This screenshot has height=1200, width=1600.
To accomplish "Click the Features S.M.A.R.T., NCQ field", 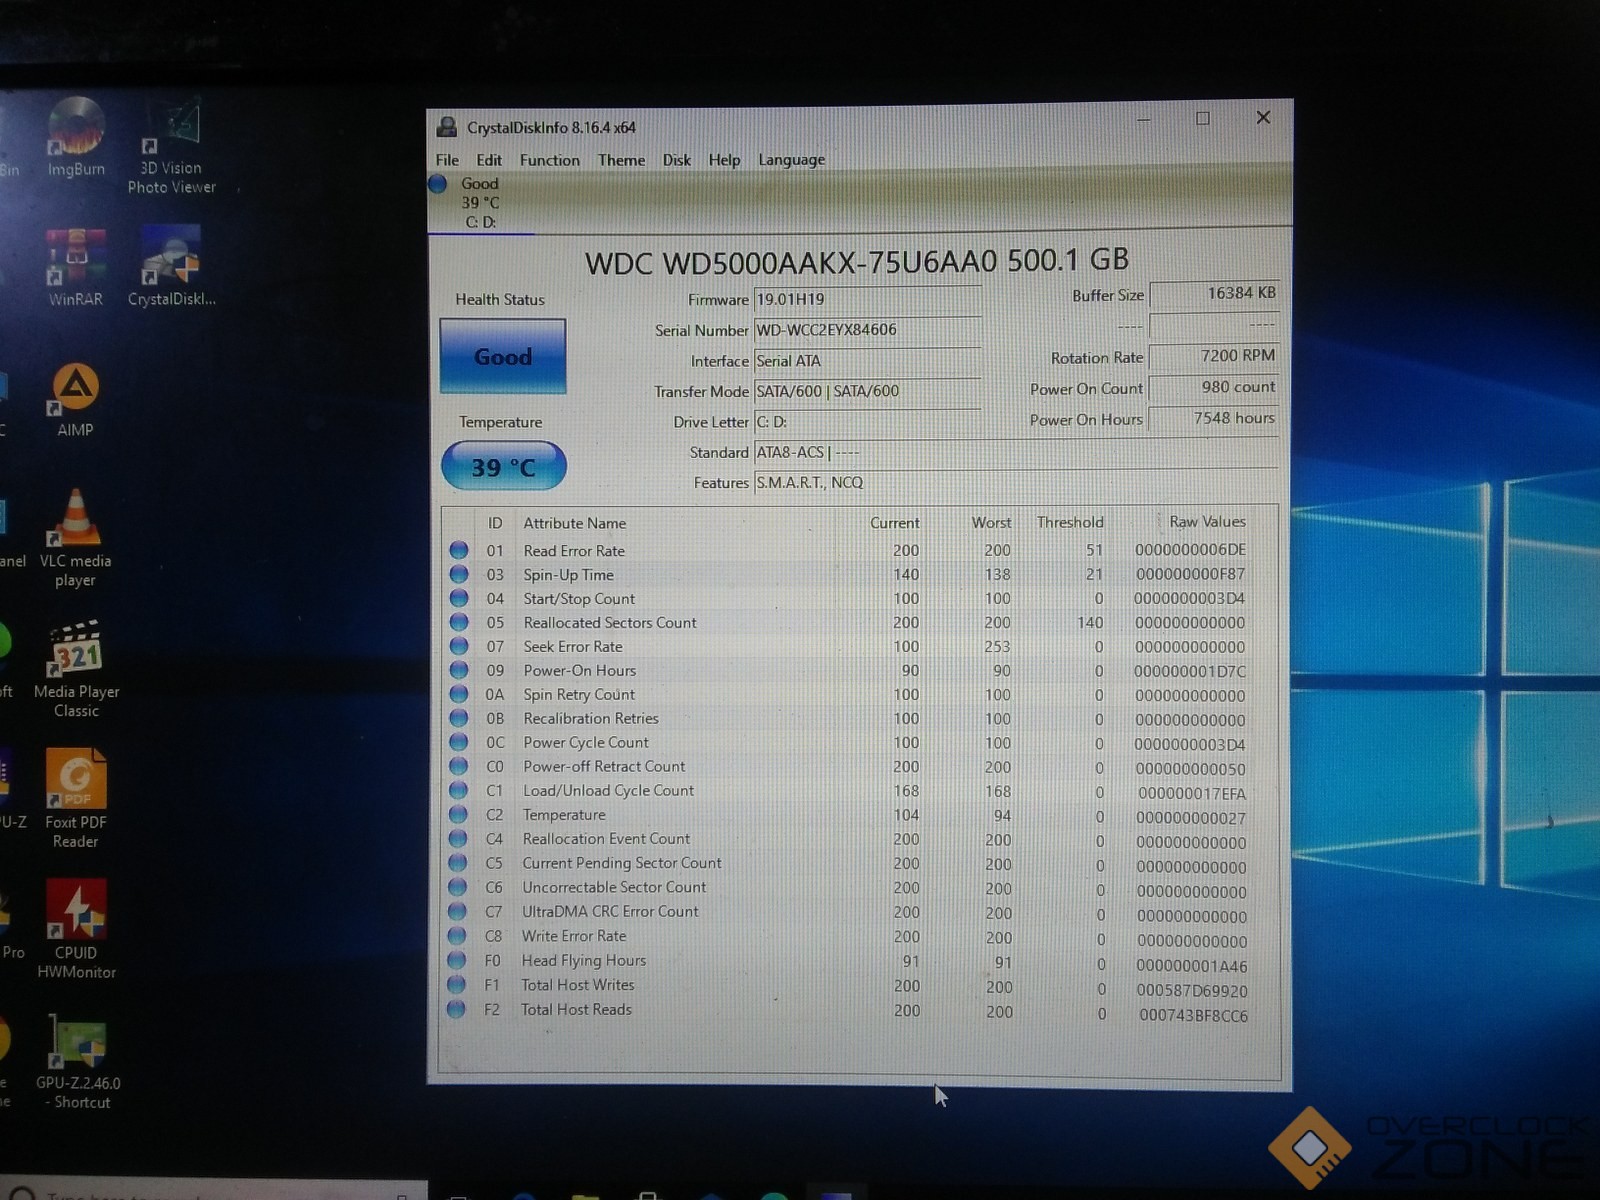I will point(1016,482).
